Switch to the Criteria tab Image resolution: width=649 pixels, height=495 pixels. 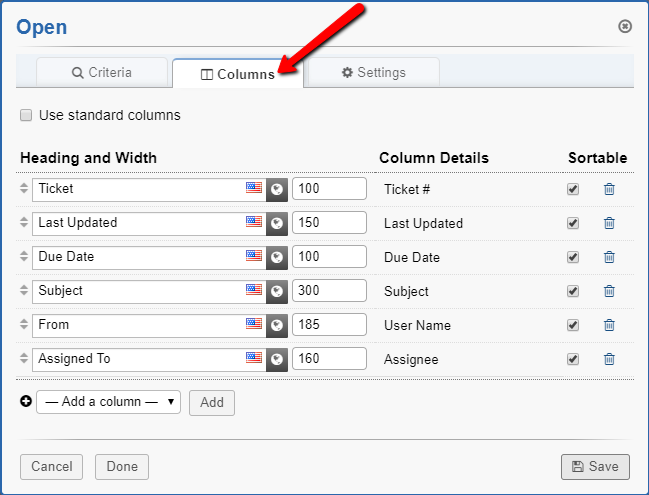[101, 73]
